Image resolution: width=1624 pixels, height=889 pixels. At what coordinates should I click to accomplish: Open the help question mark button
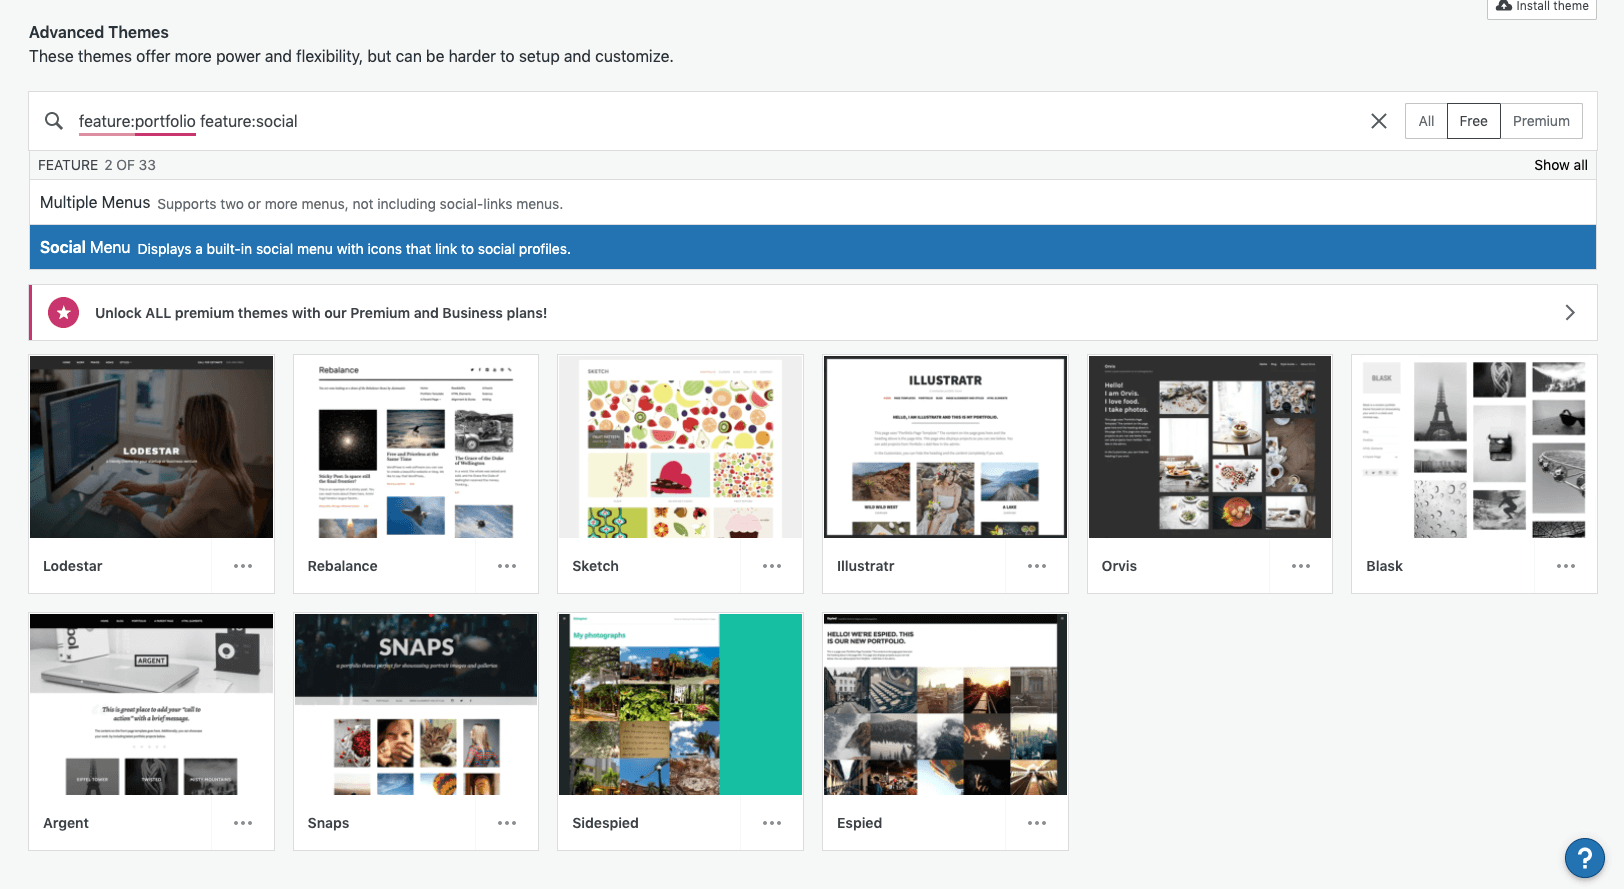[1584, 858]
